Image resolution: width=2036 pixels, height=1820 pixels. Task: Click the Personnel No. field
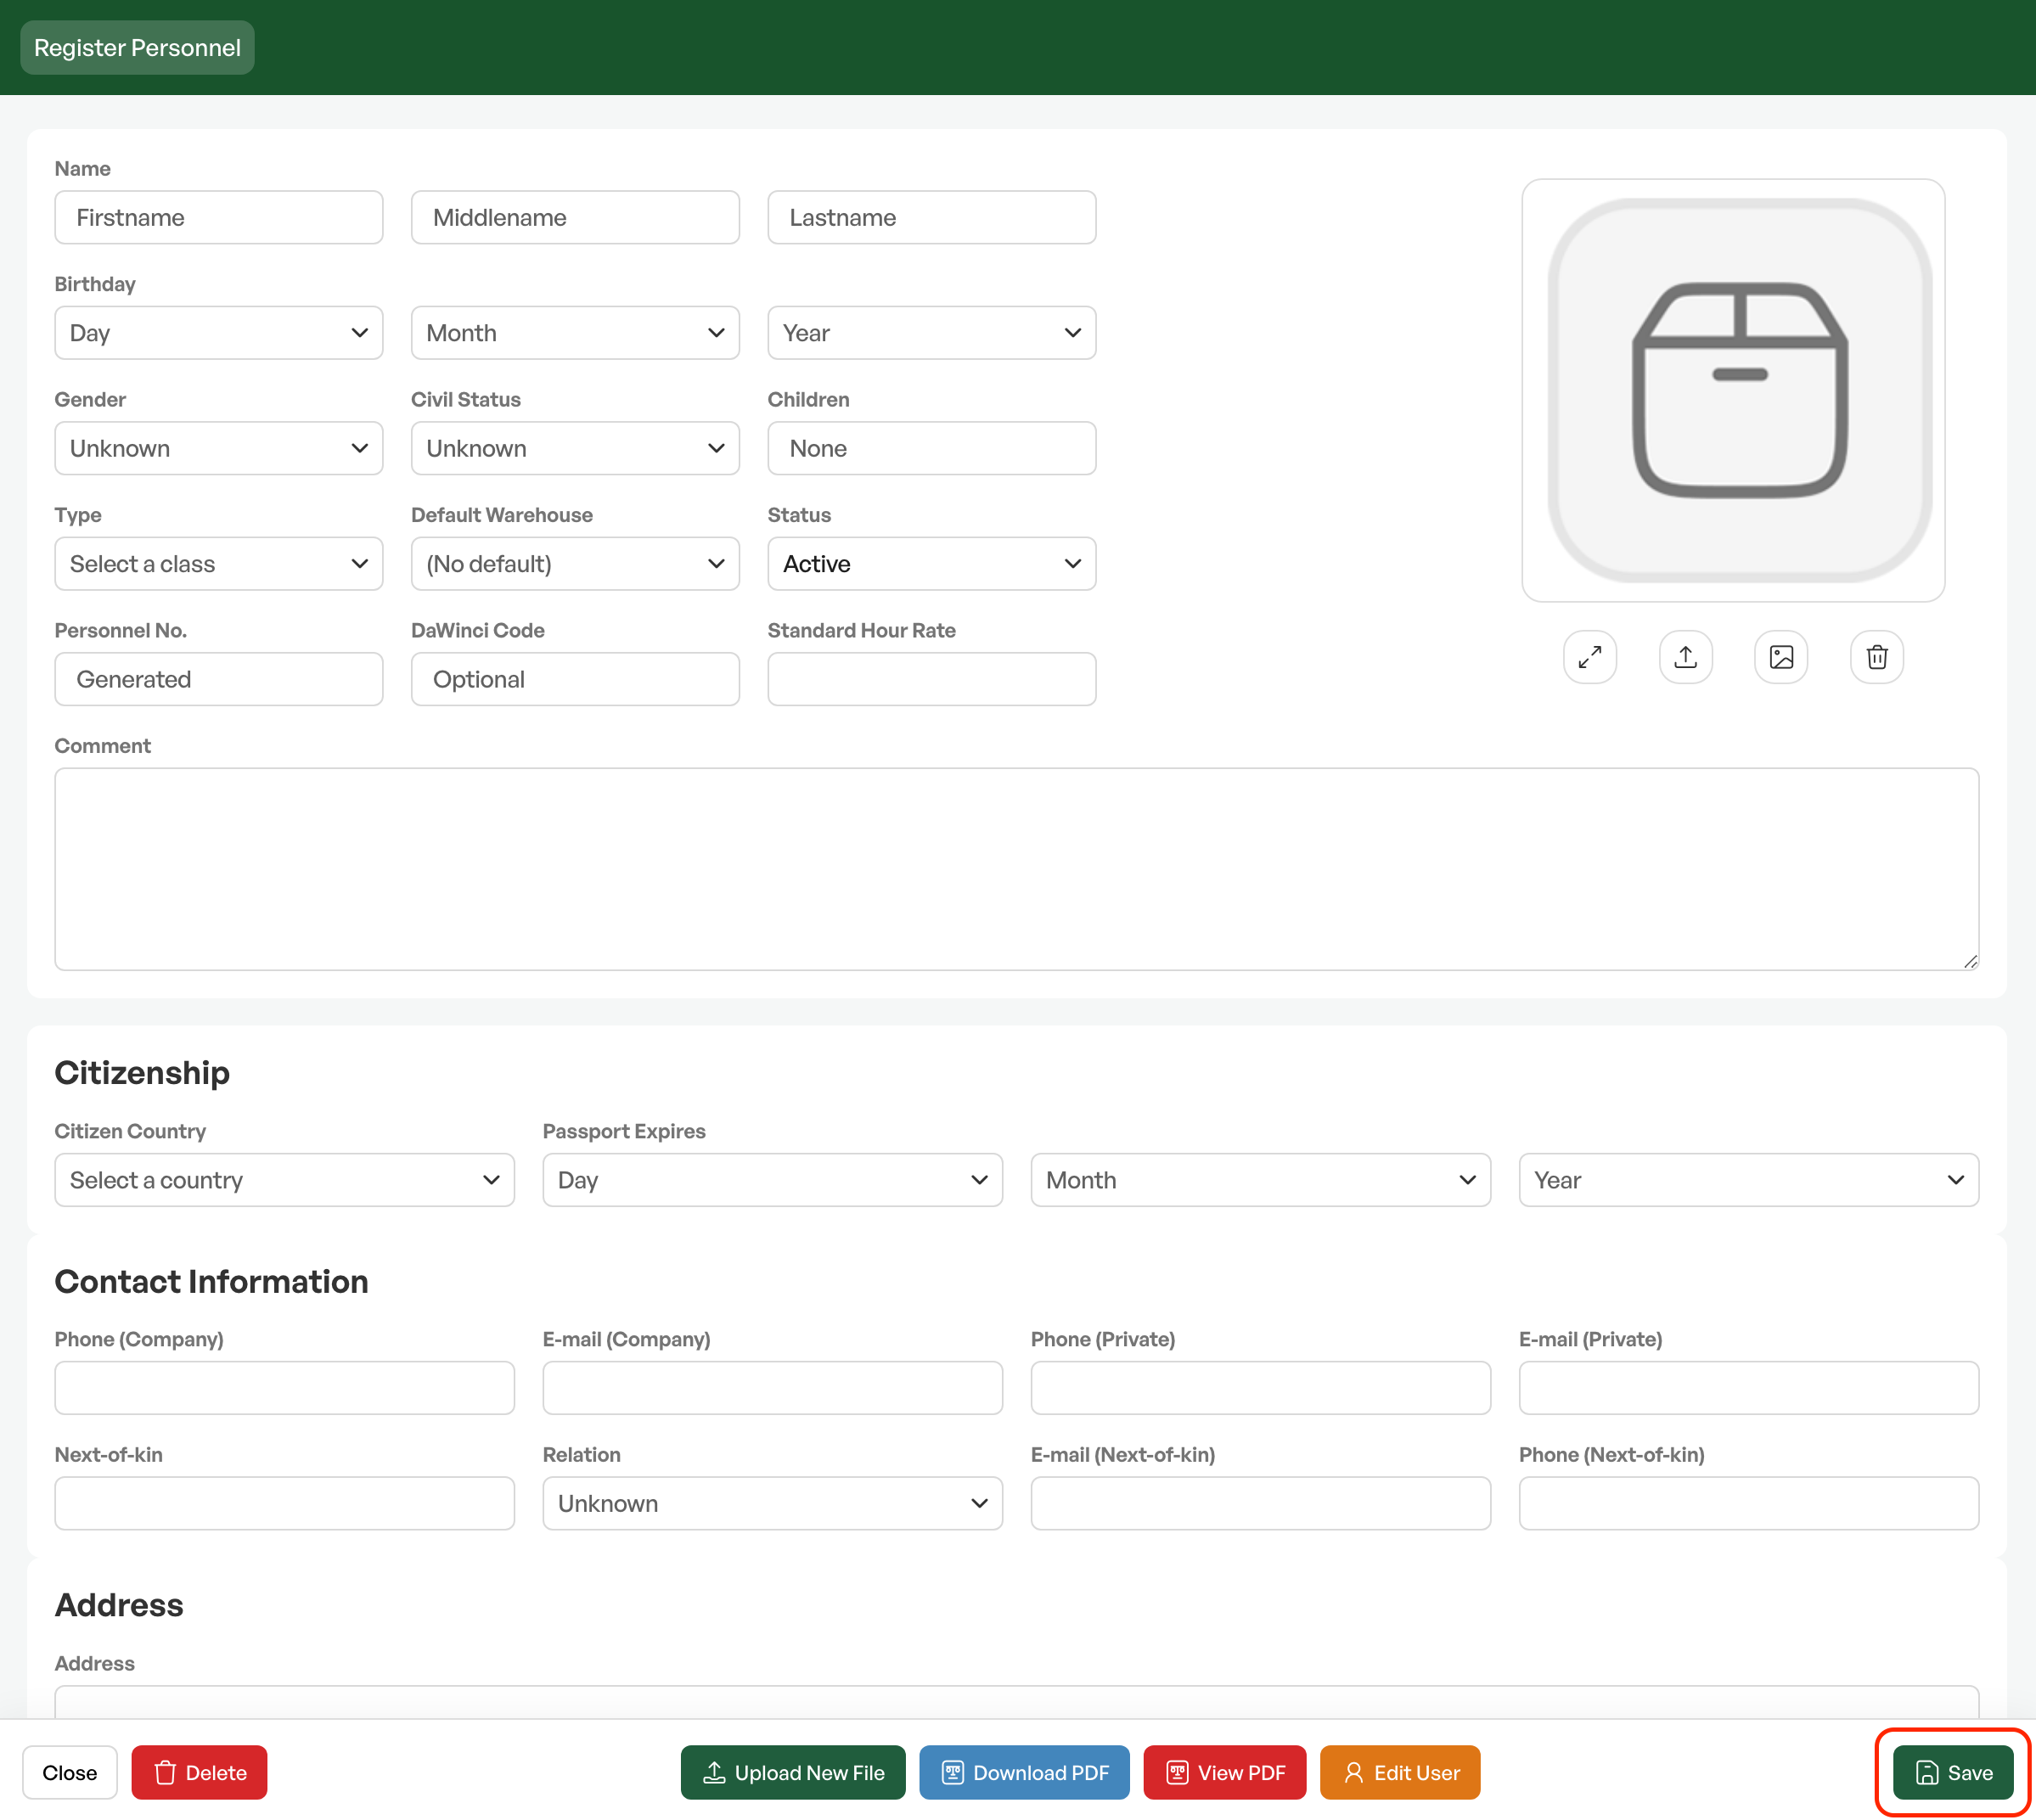coord(219,679)
